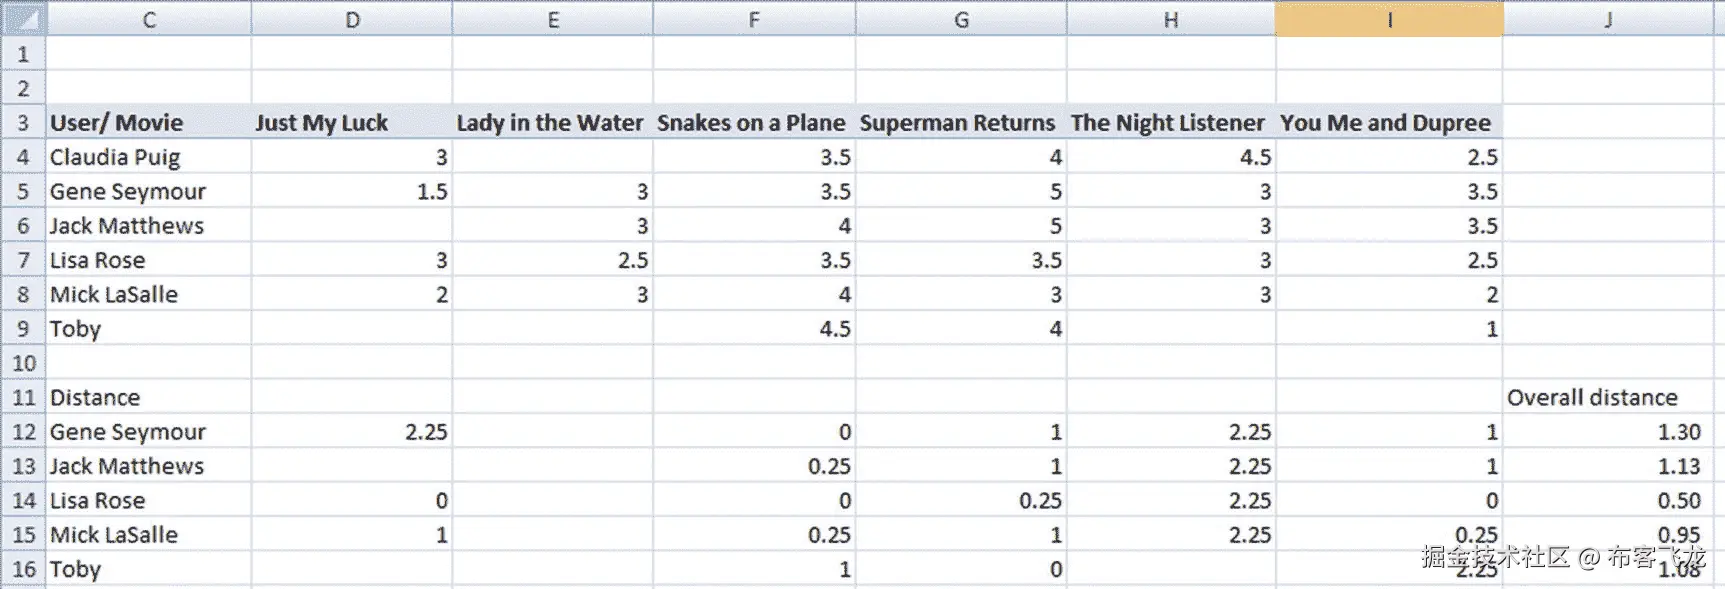Click the Select All corner triangle
Viewport: 1725px width, 589px height.
pos(23,18)
